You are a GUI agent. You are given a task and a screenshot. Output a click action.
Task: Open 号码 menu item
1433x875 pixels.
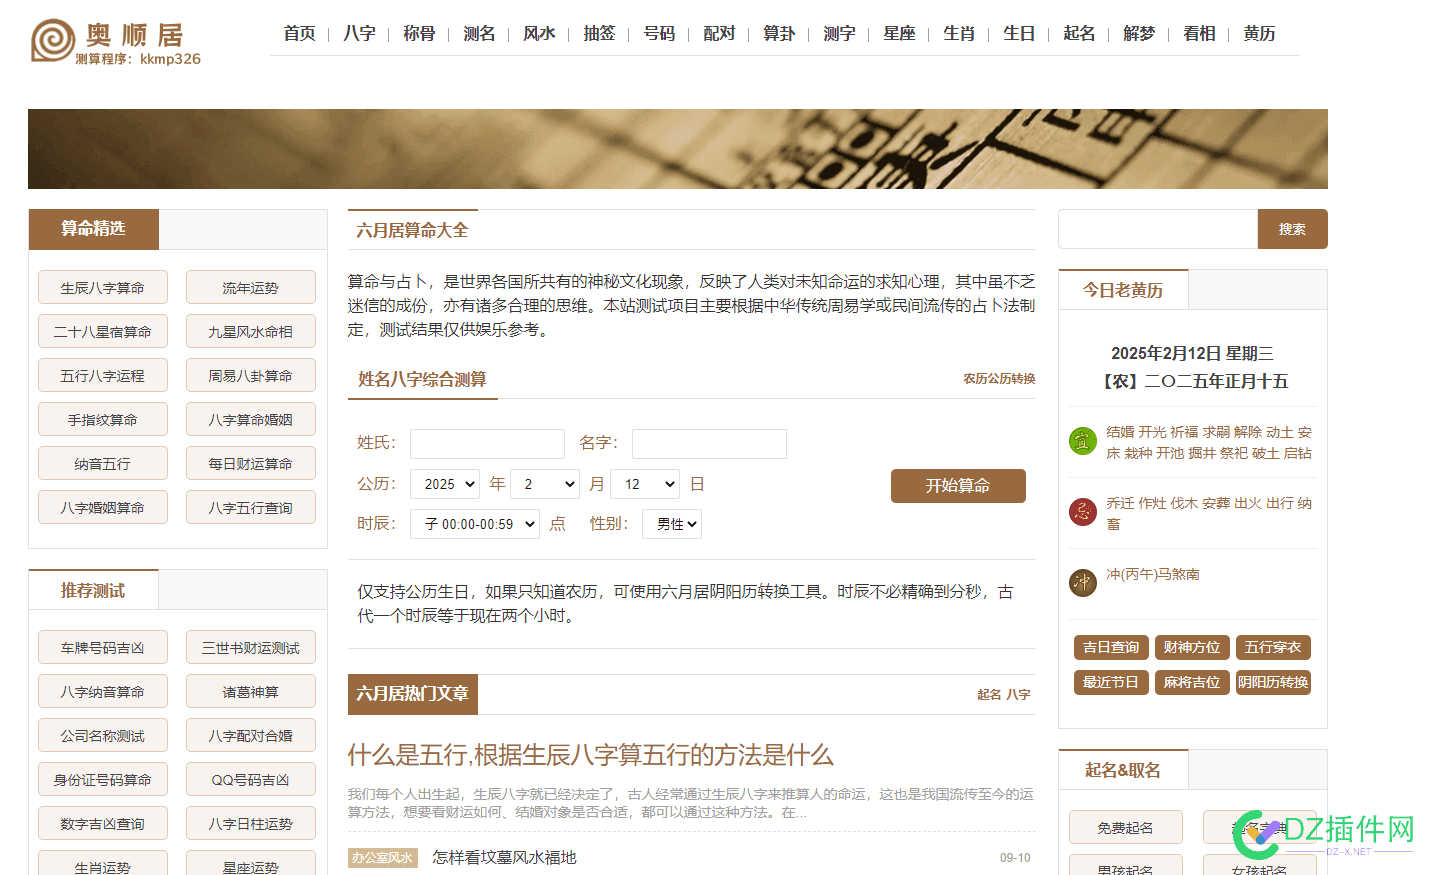(659, 34)
